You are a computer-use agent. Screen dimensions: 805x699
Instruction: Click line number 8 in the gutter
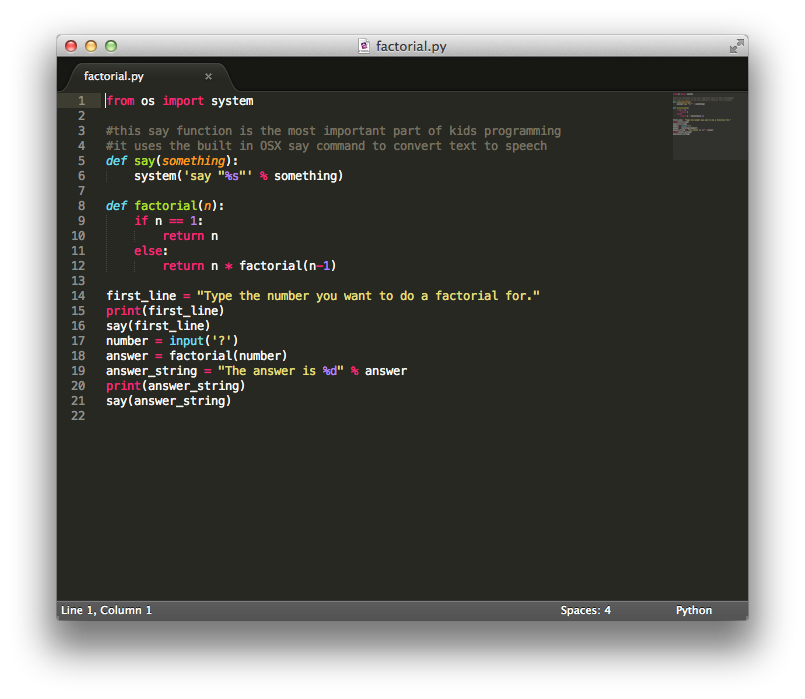point(81,206)
